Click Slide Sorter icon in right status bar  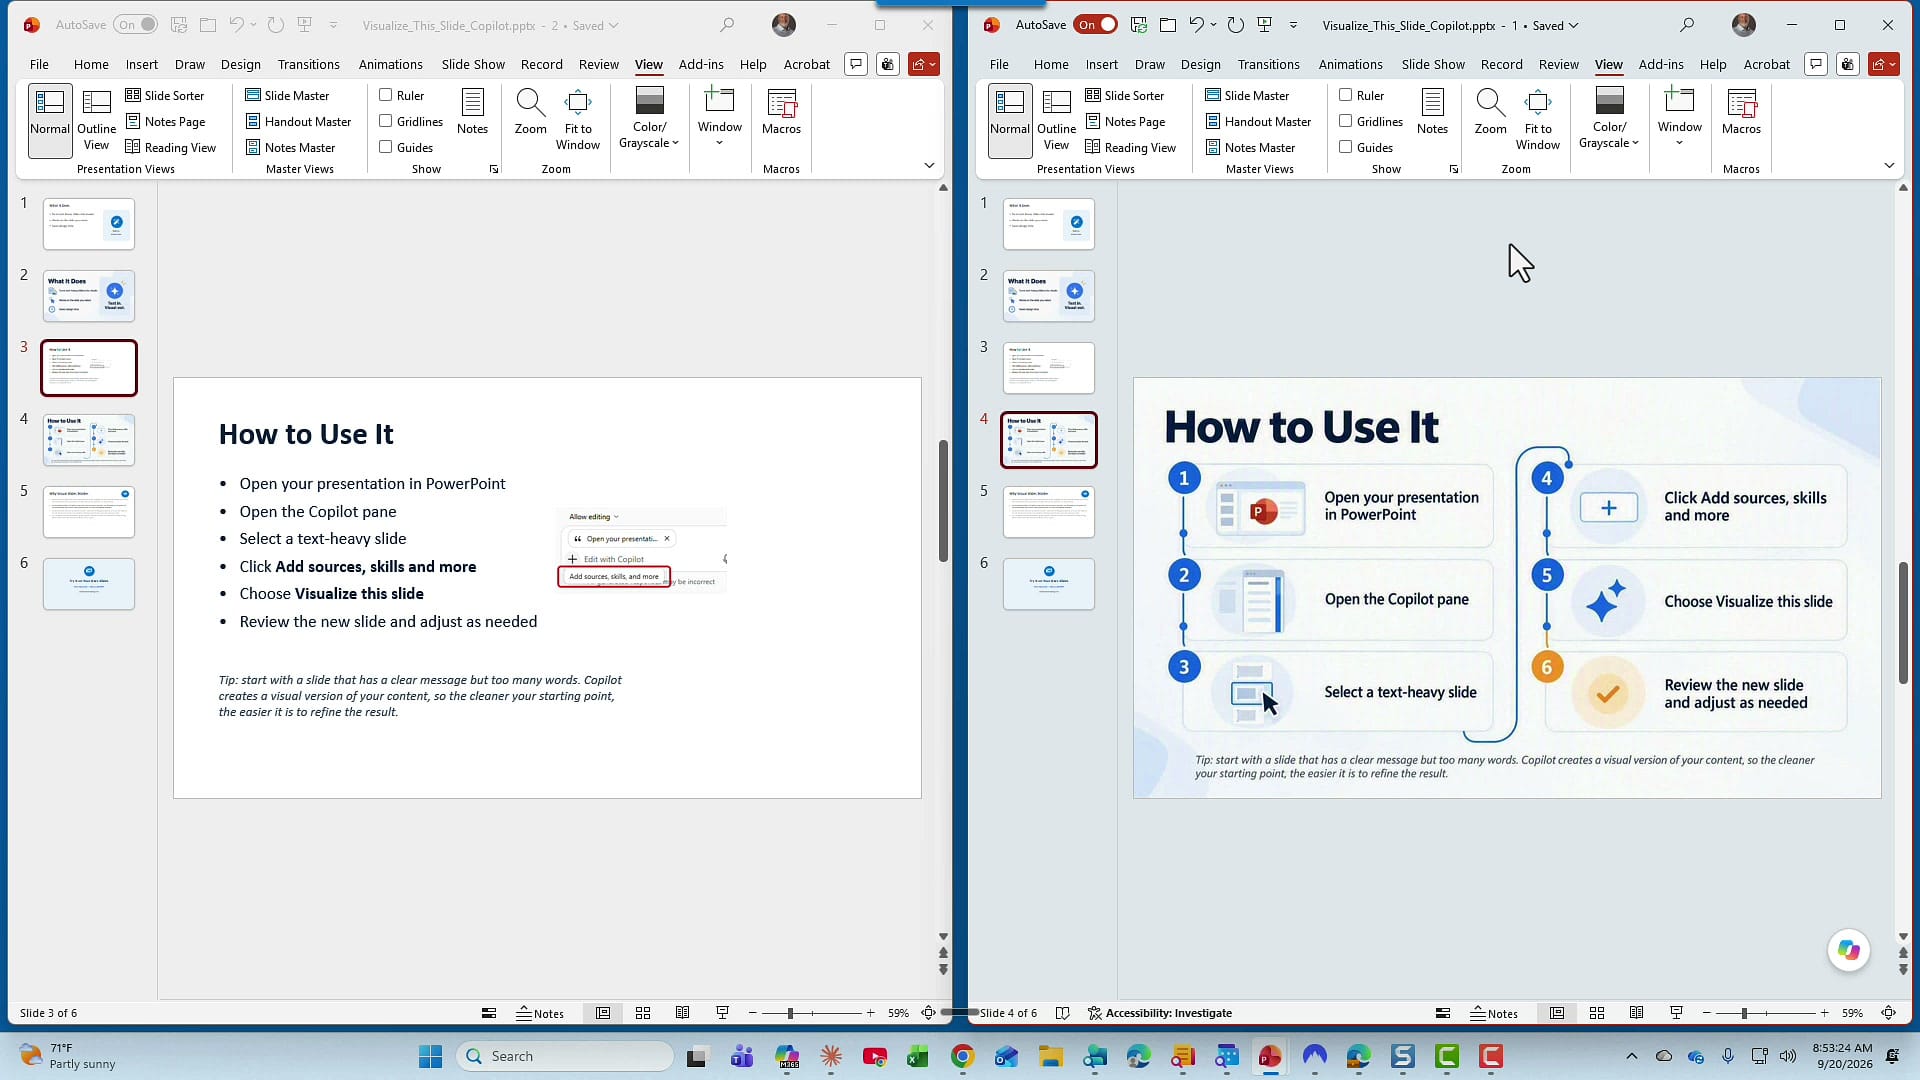[1597, 1013]
